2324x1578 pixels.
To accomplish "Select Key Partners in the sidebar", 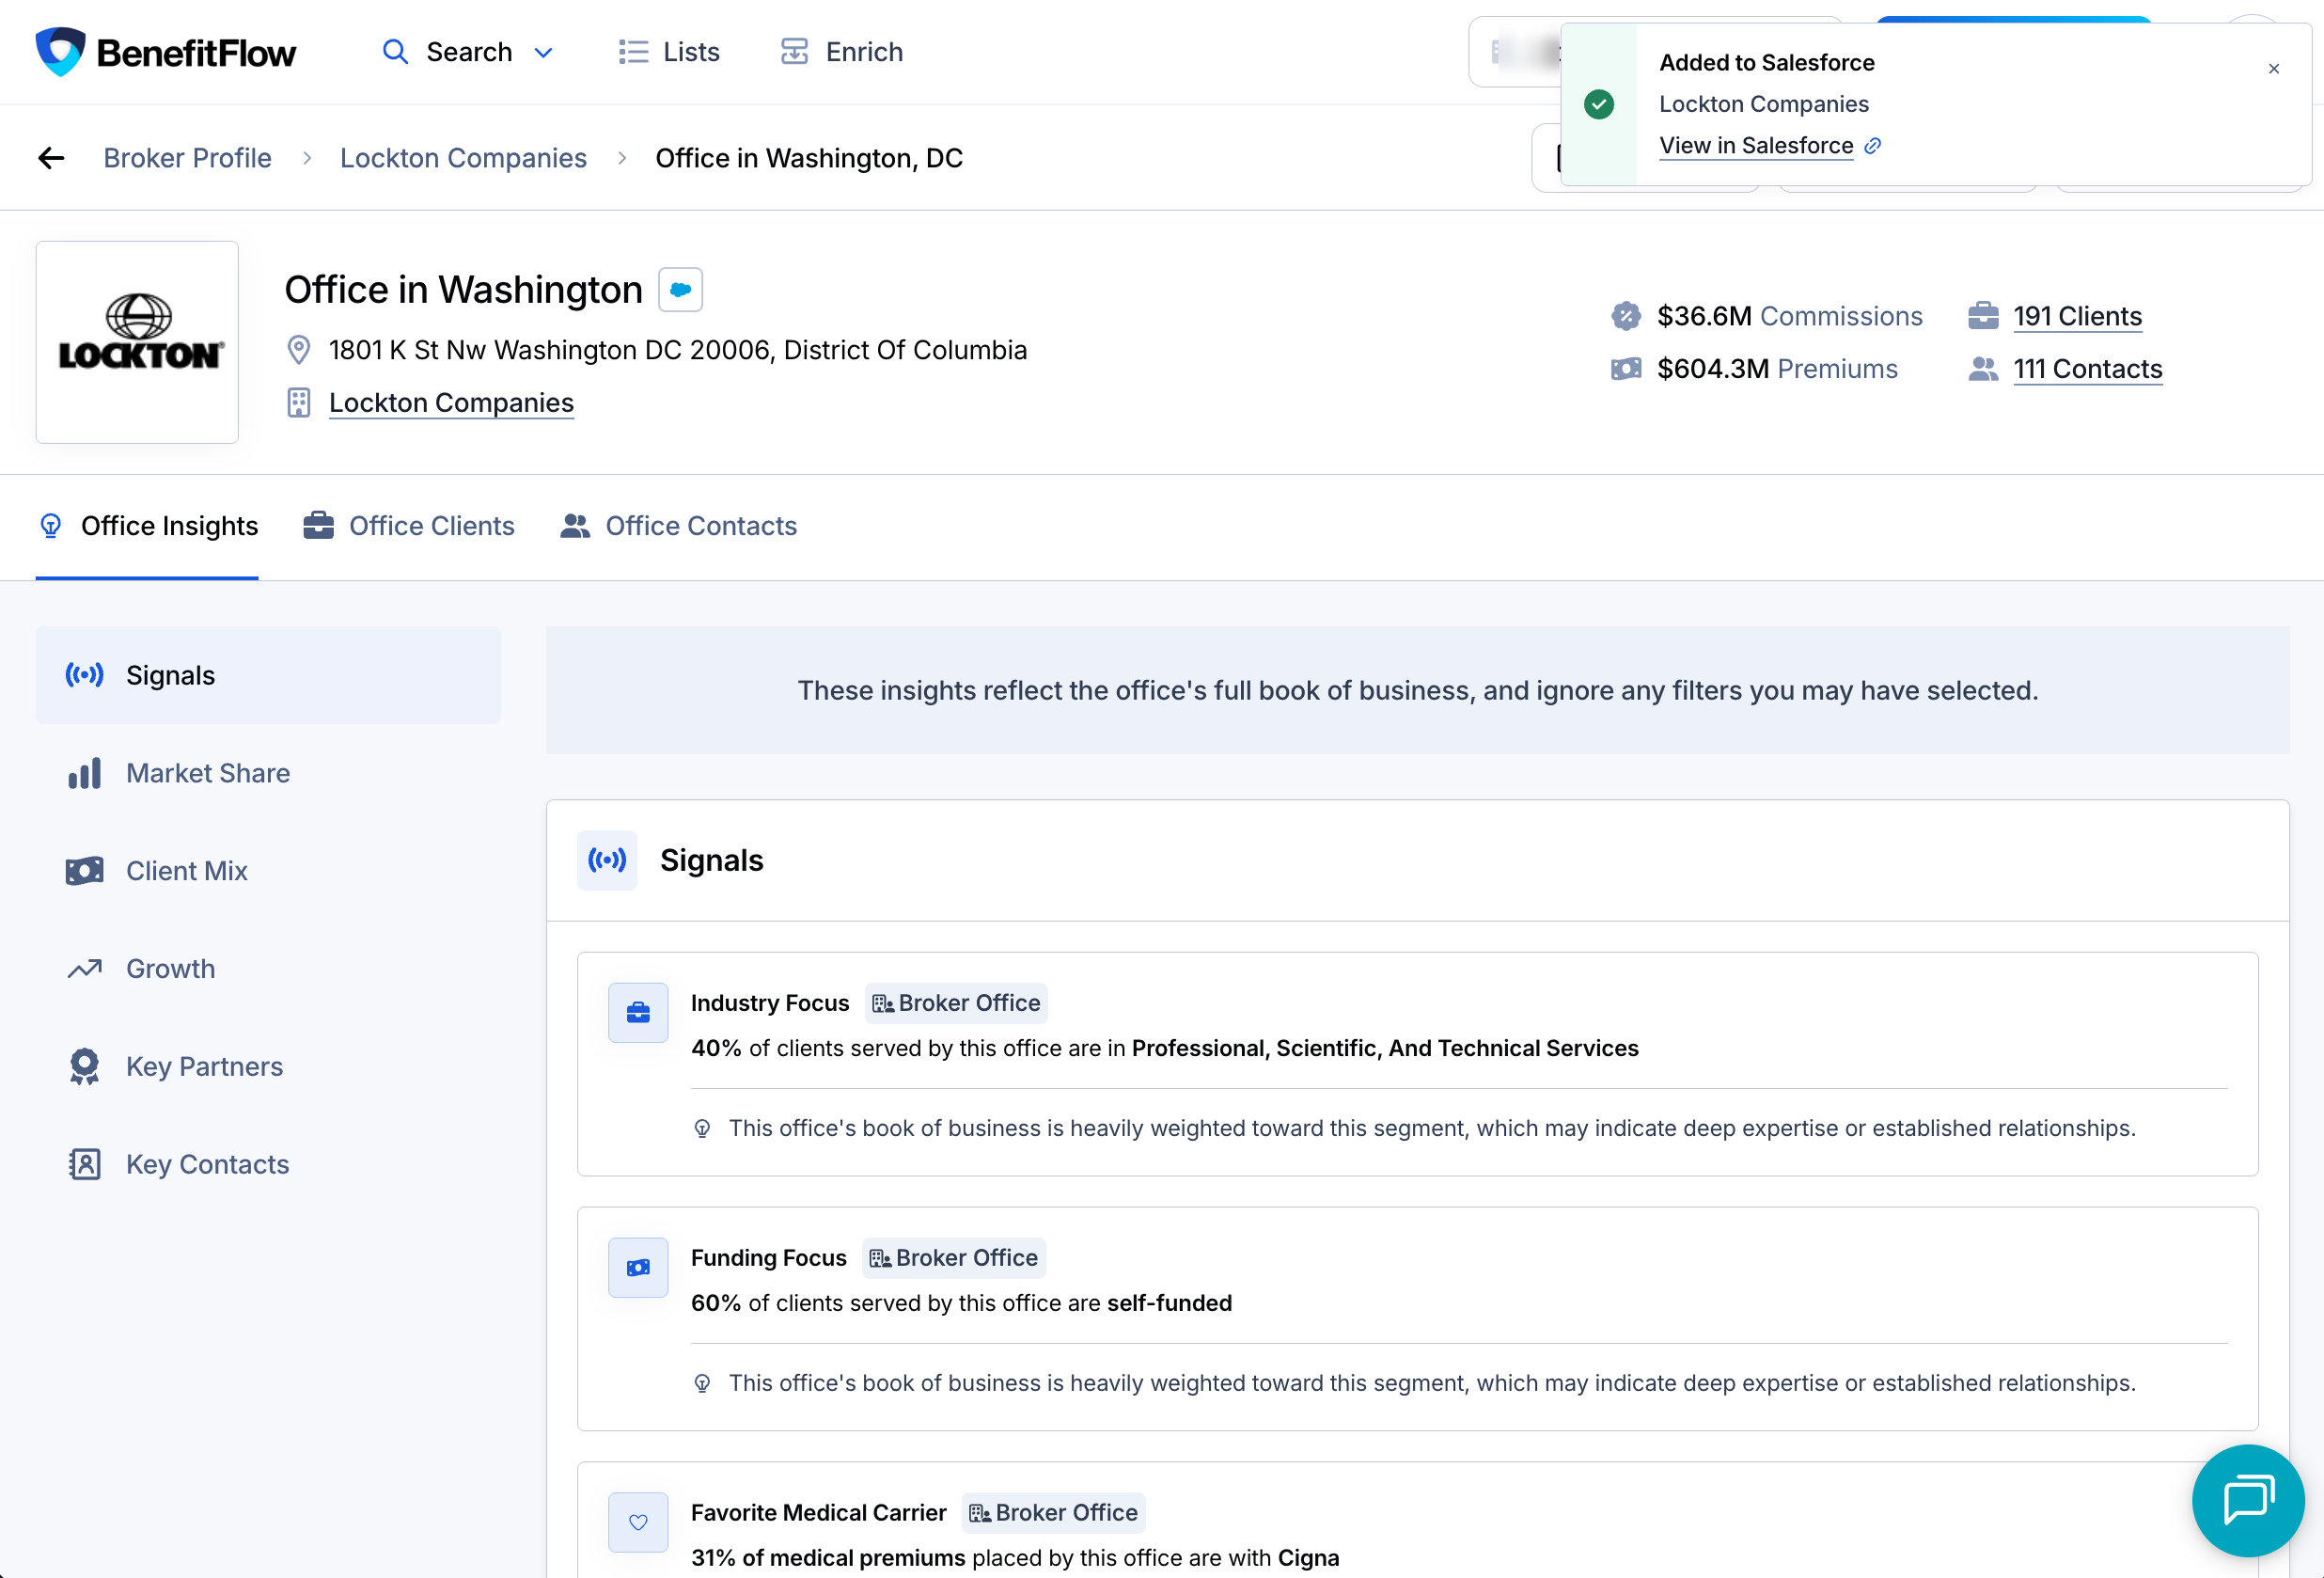I will (268, 1067).
